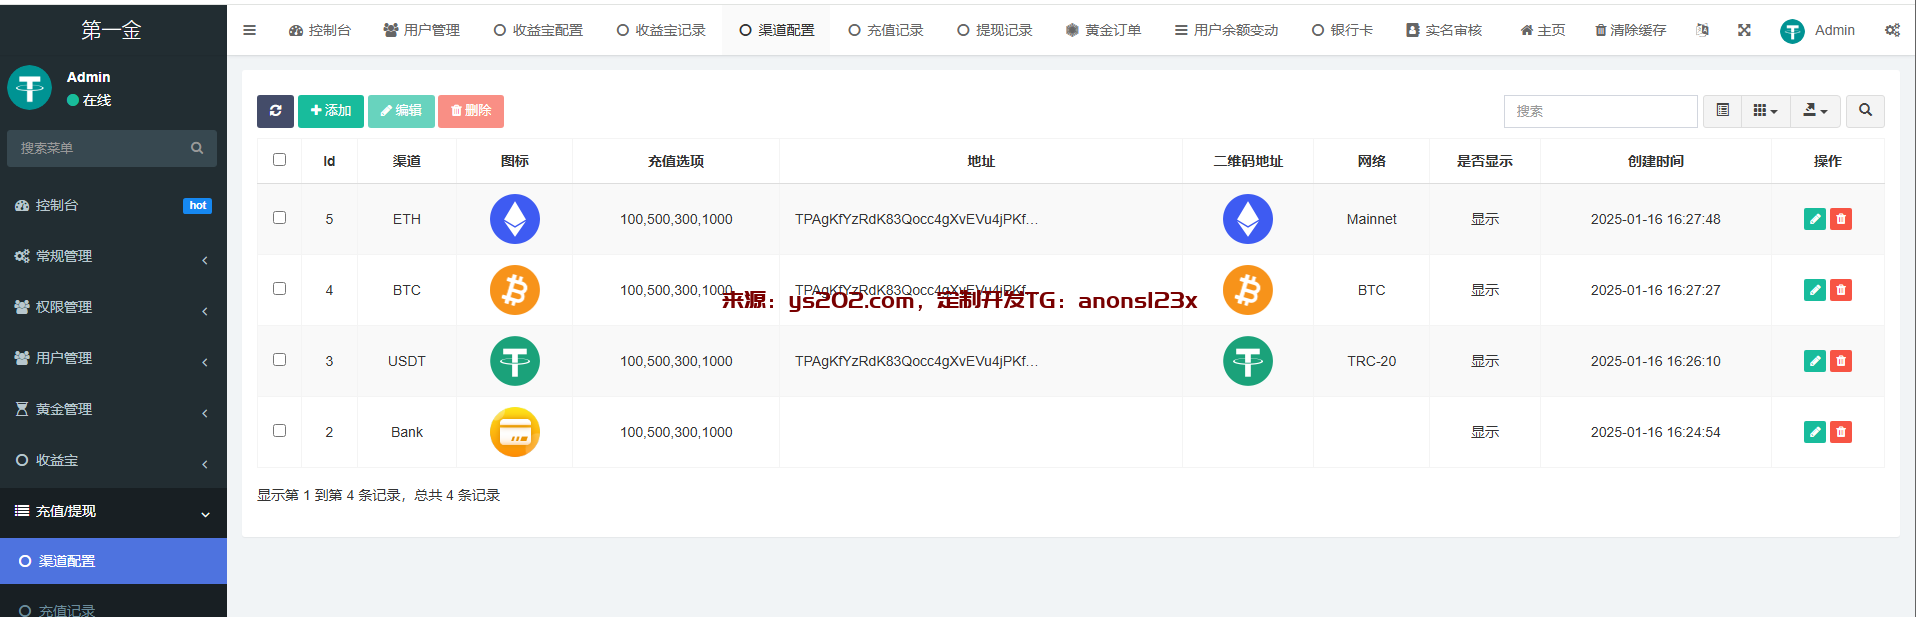Viewport: 1916px width, 617px height.
Task: Toggle the sidebar hamburger menu icon
Action: [x=250, y=30]
